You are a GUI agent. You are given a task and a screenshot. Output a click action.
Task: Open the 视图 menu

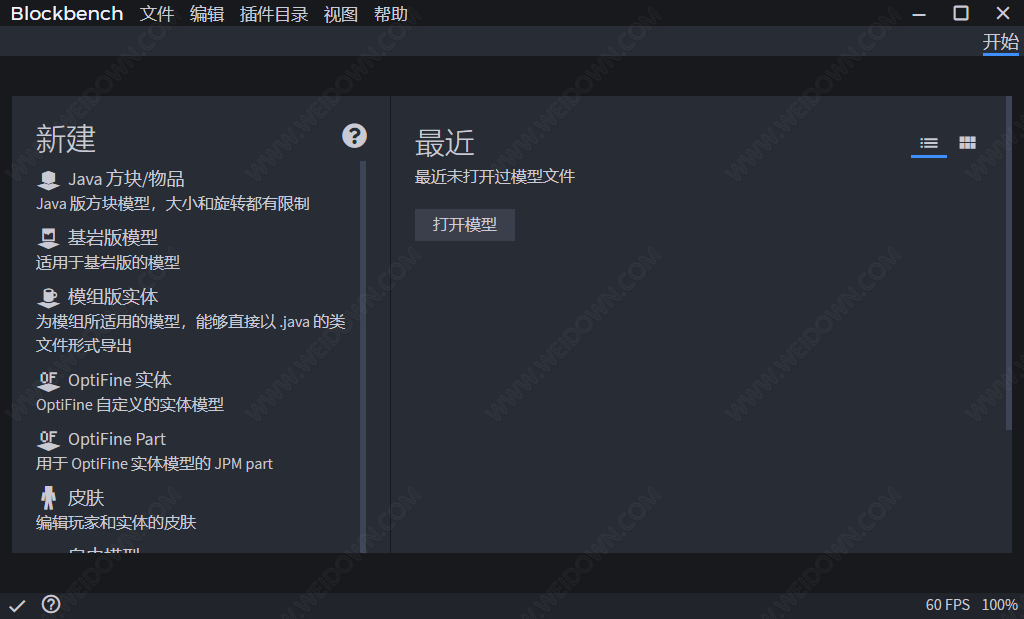341,14
